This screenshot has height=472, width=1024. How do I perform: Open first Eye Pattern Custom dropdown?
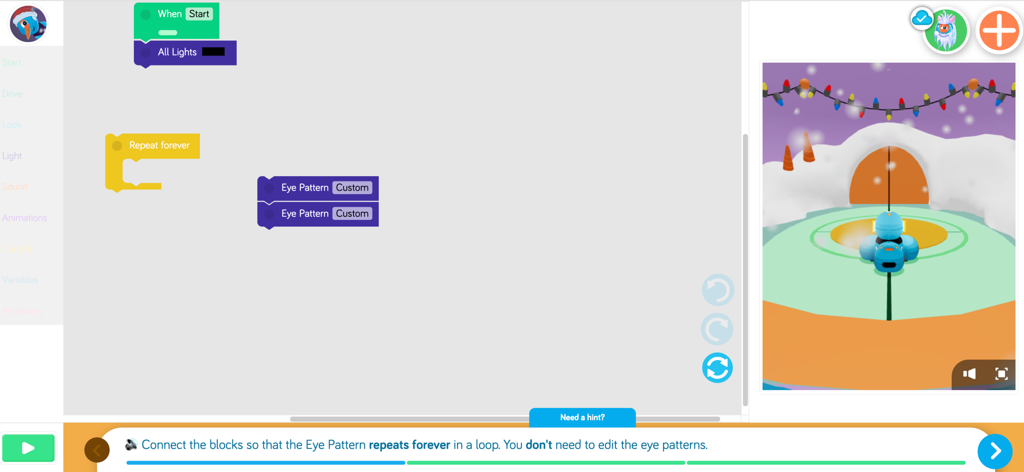[x=352, y=188]
